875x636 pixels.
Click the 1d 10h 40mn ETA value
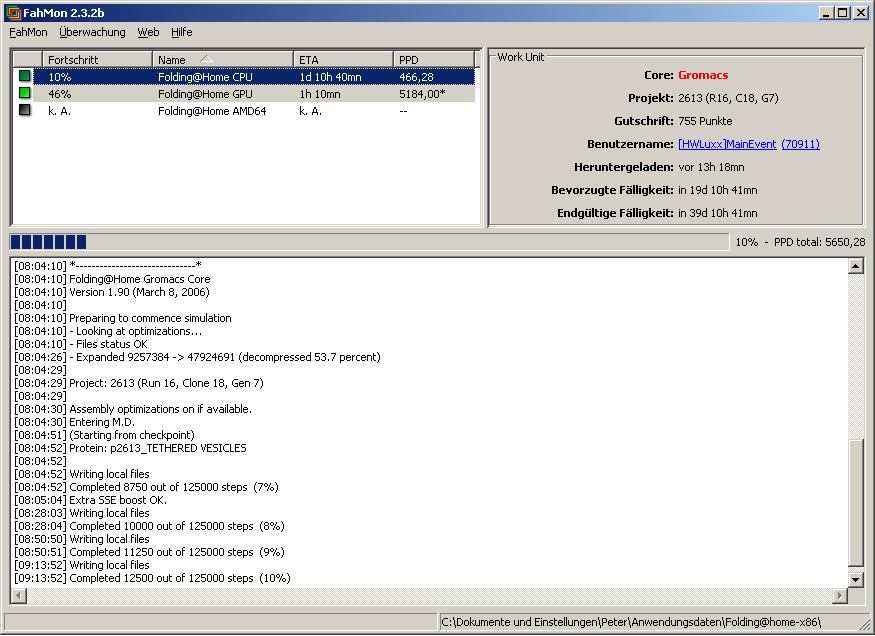click(x=330, y=77)
